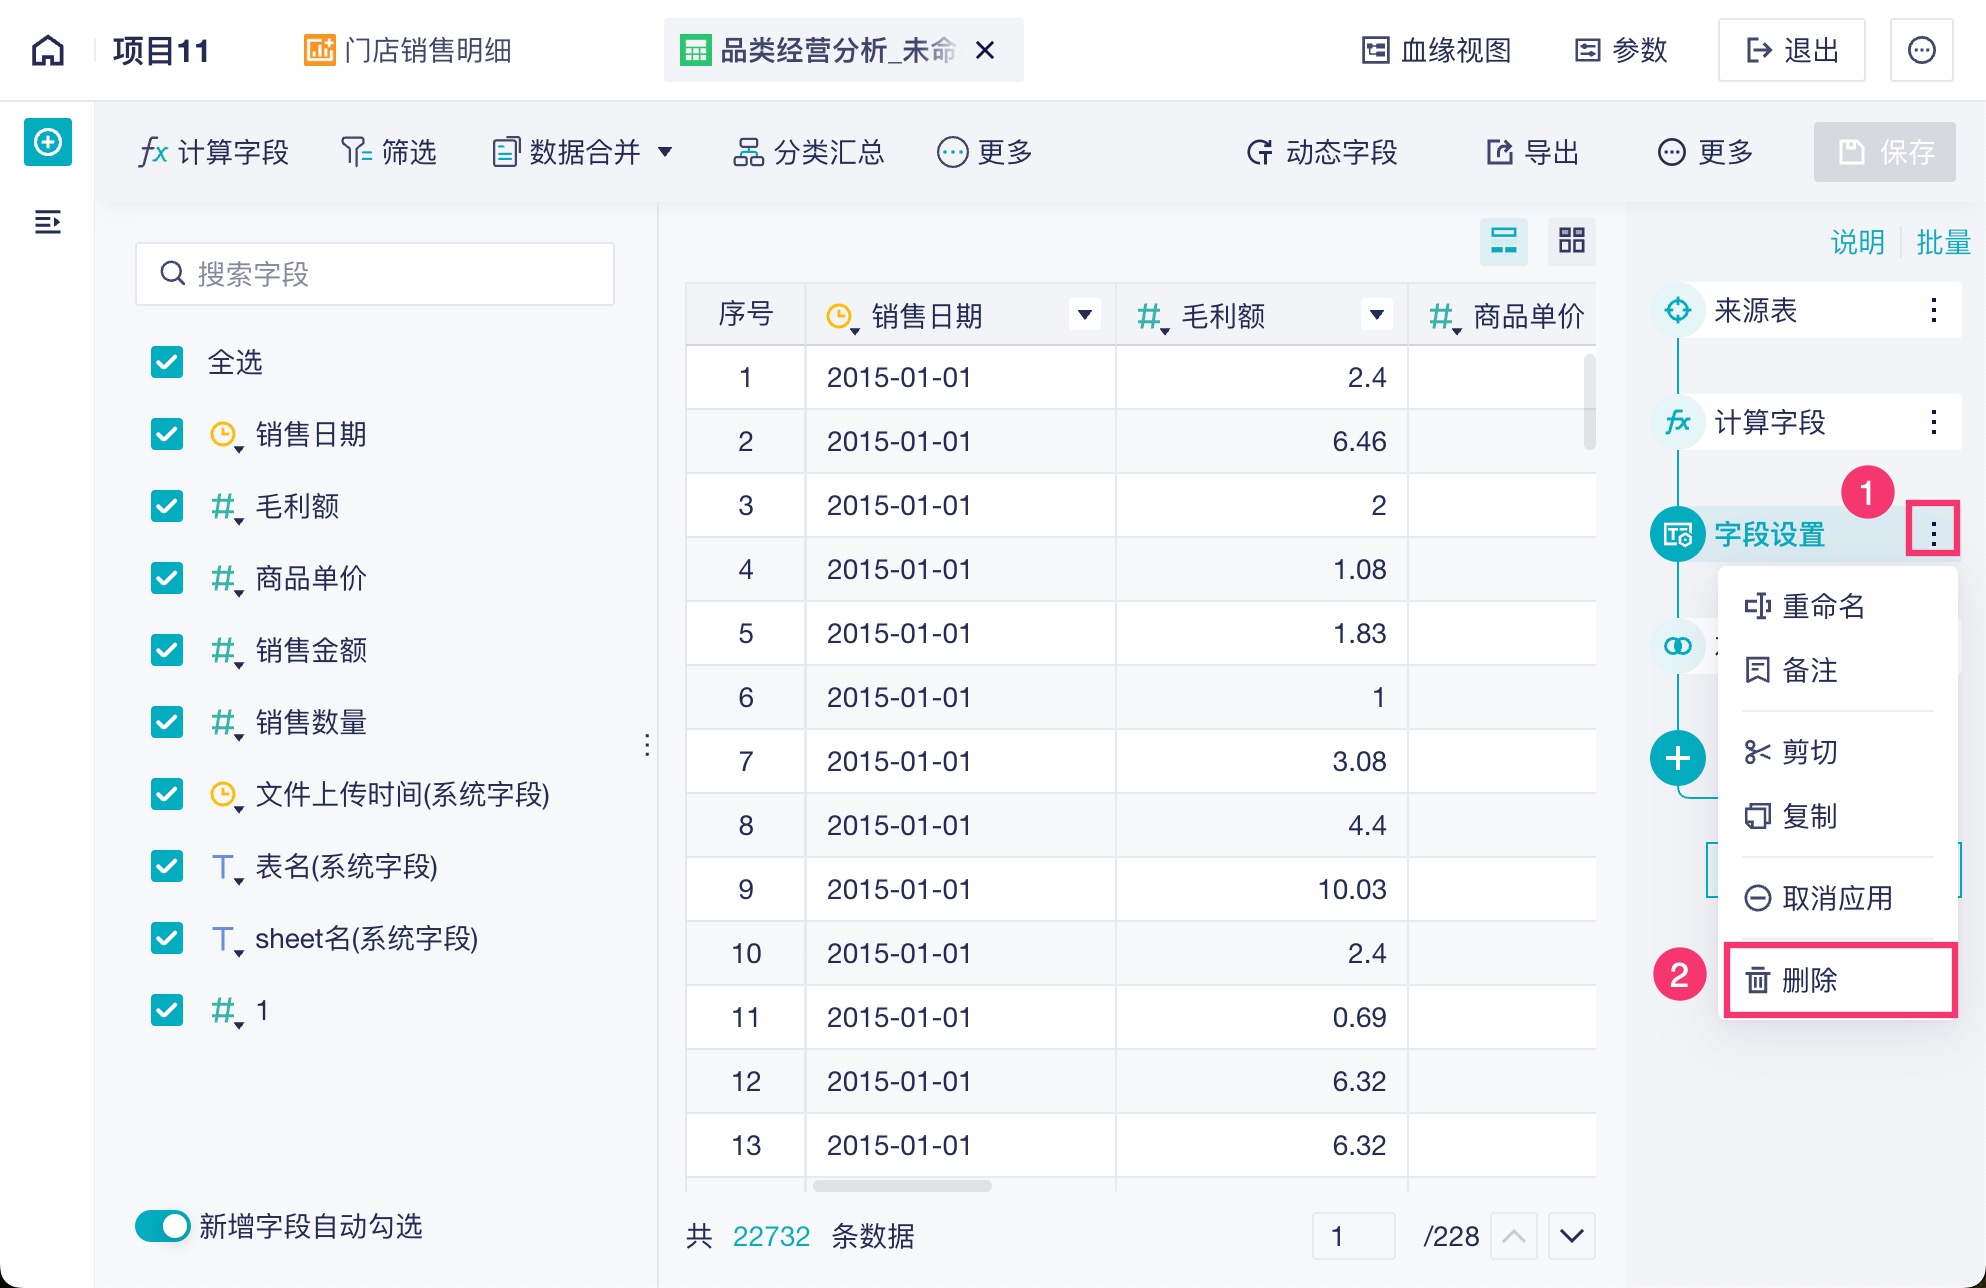Uncheck the 全选 select-all checkbox

pos(167,362)
